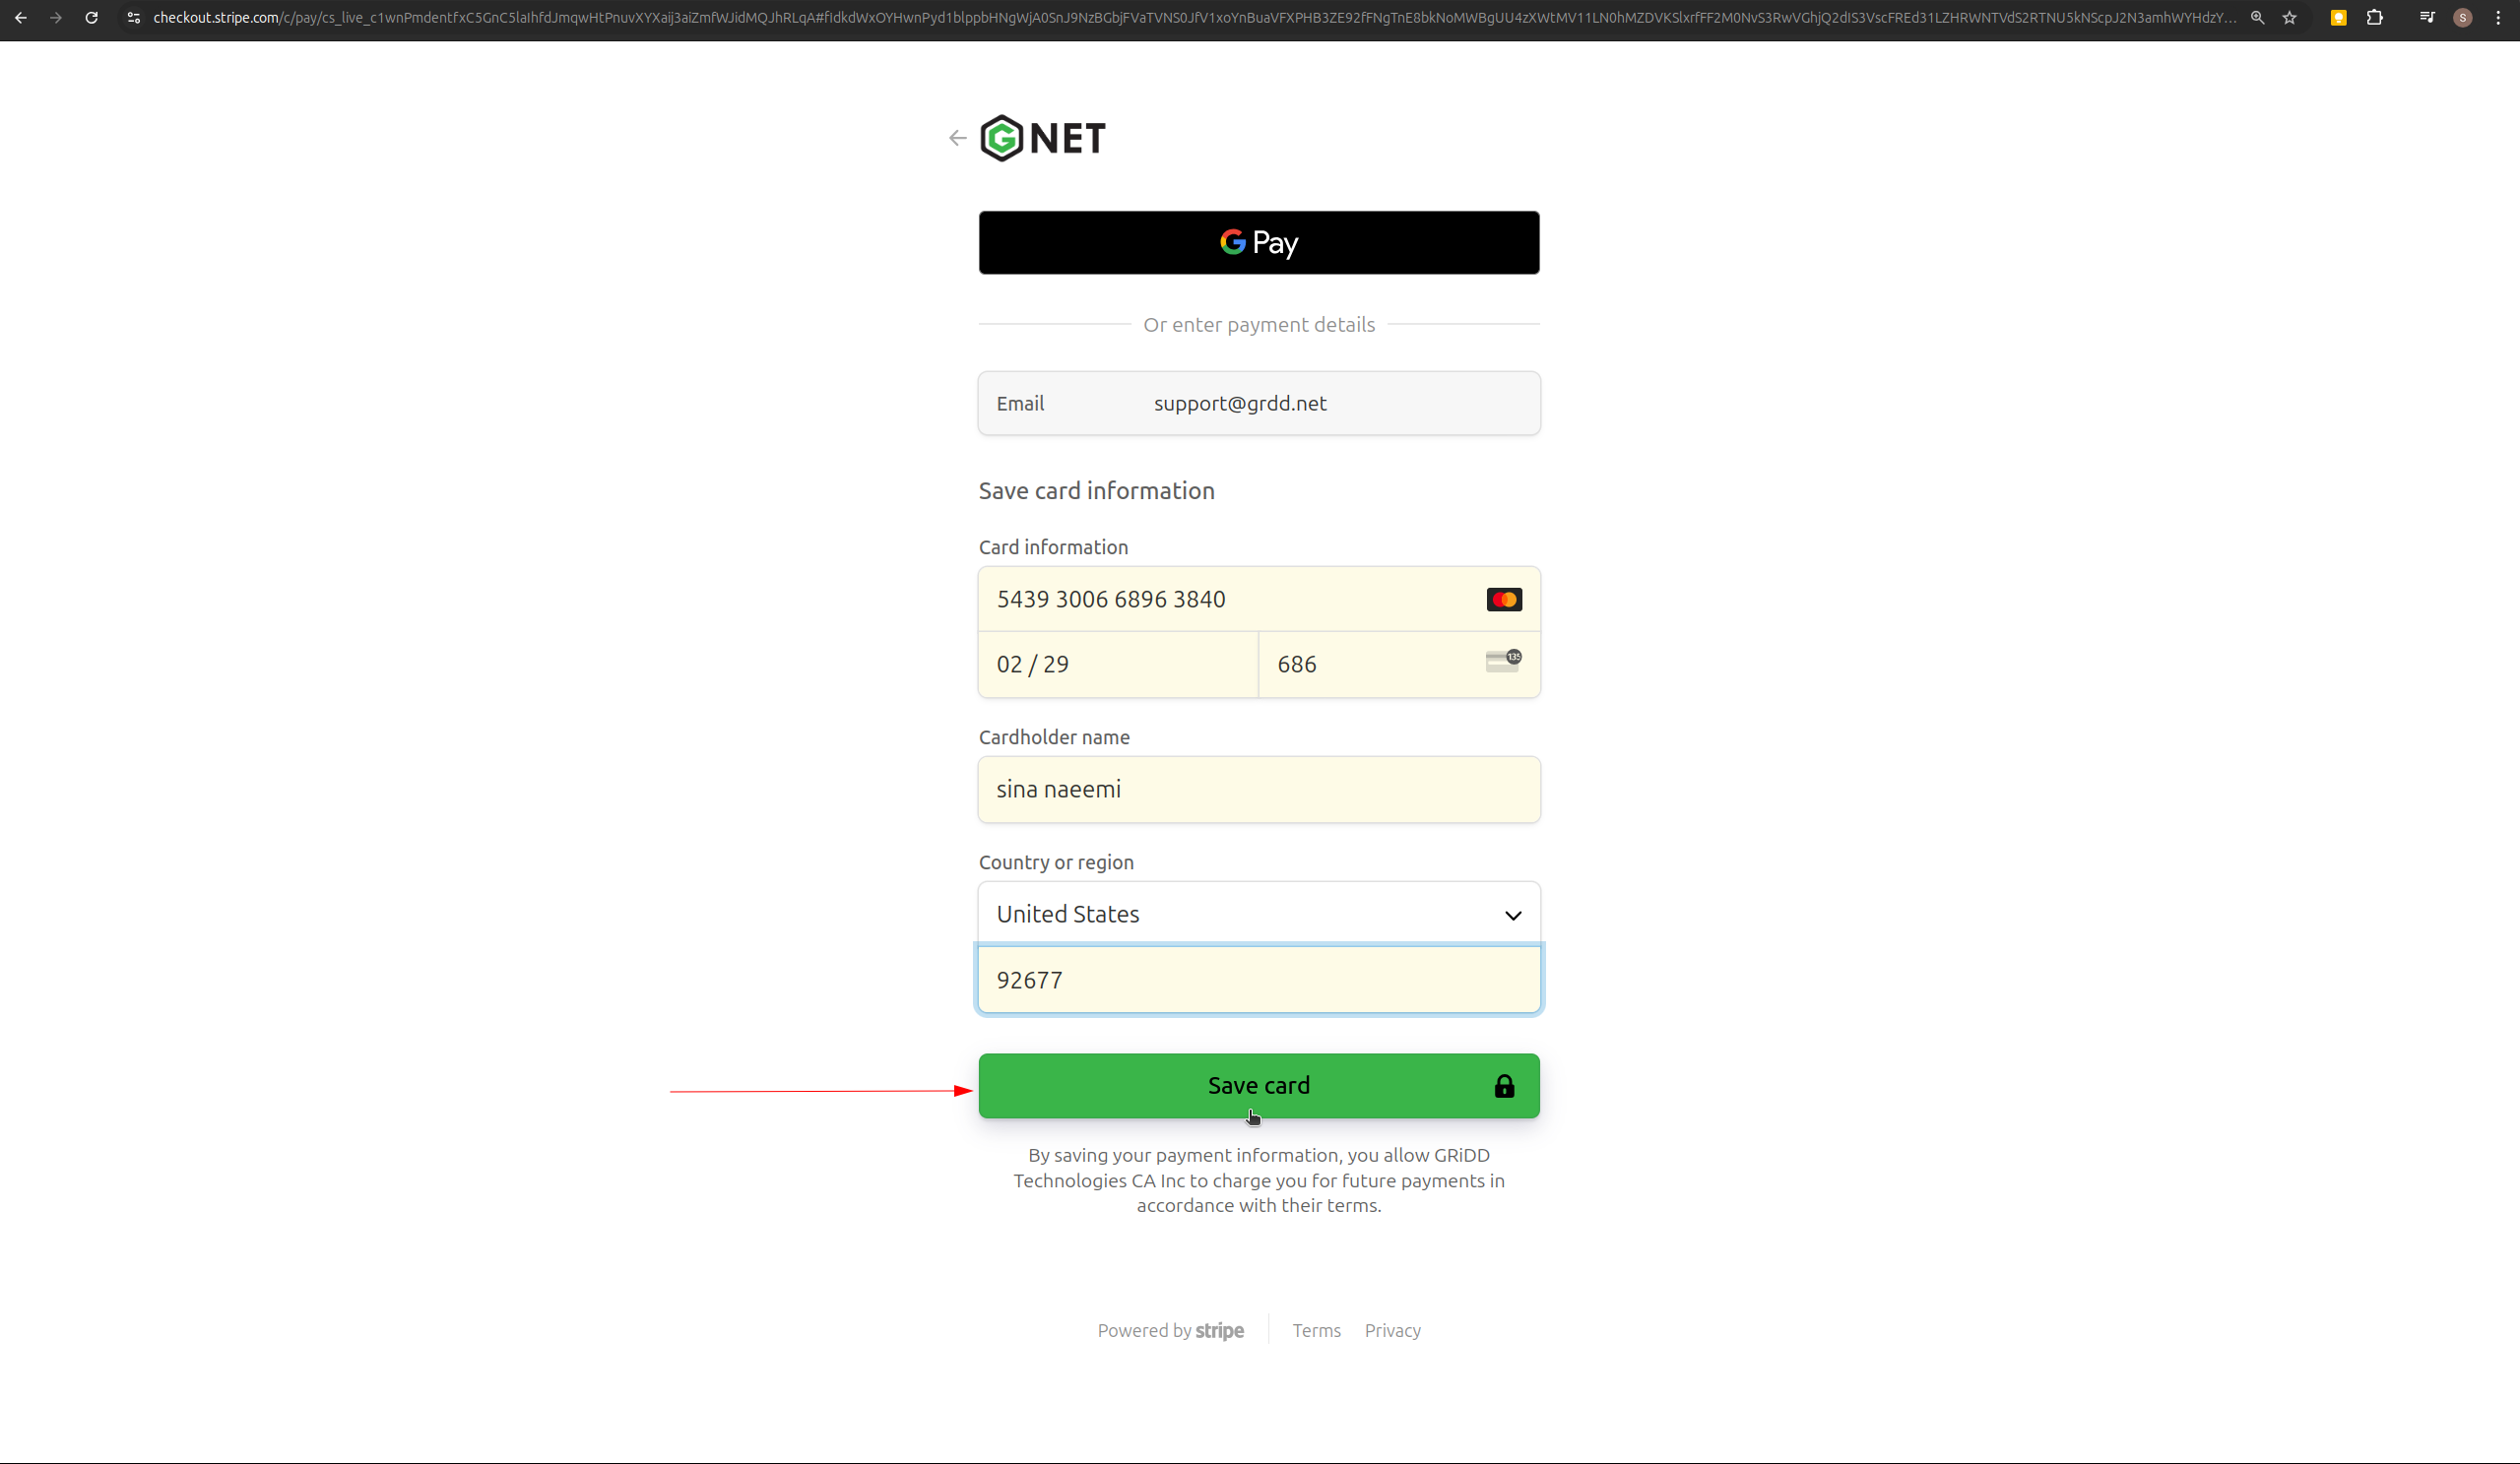Image resolution: width=2520 pixels, height=1464 pixels.
Task: Open the media controls icon
Action: [x=2427, y=18]
